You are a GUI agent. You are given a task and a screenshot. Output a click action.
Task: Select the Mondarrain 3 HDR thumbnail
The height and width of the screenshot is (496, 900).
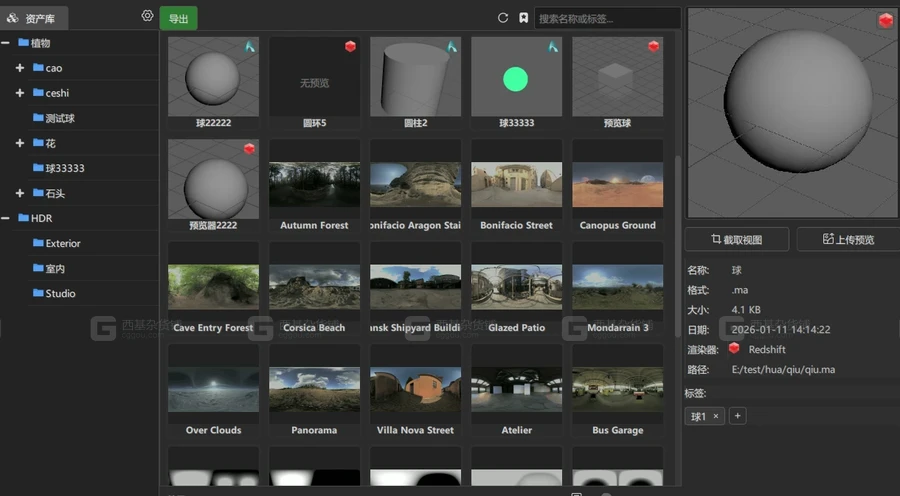(x=618, y=286)
